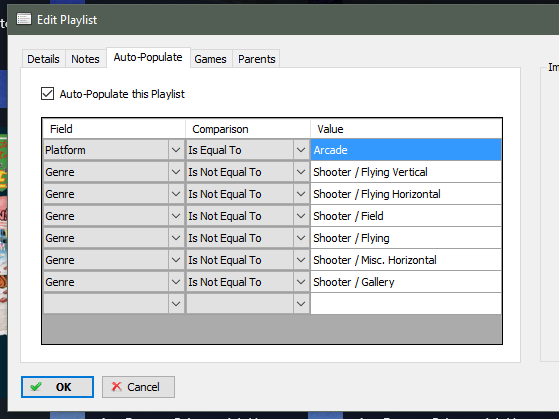Open the Platform field dropdown arrow
This screenshot has width=559, height=419.
(176, 150)
